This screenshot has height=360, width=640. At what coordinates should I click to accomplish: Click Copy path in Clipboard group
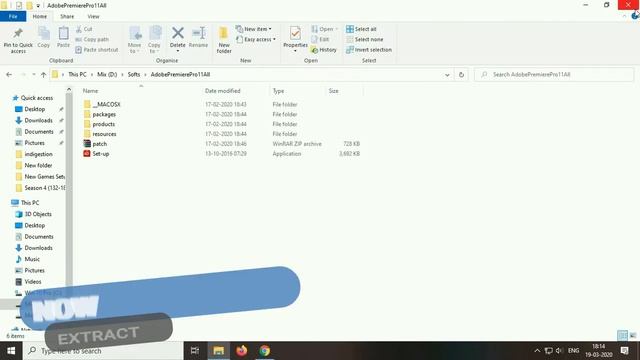pos(92,39)
